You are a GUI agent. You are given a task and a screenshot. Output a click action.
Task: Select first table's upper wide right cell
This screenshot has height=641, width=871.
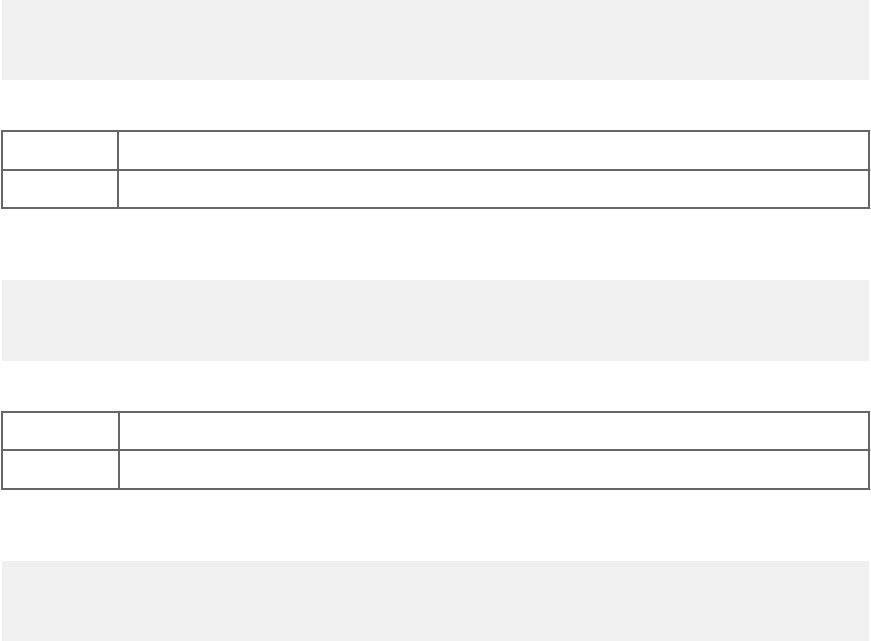493,151
